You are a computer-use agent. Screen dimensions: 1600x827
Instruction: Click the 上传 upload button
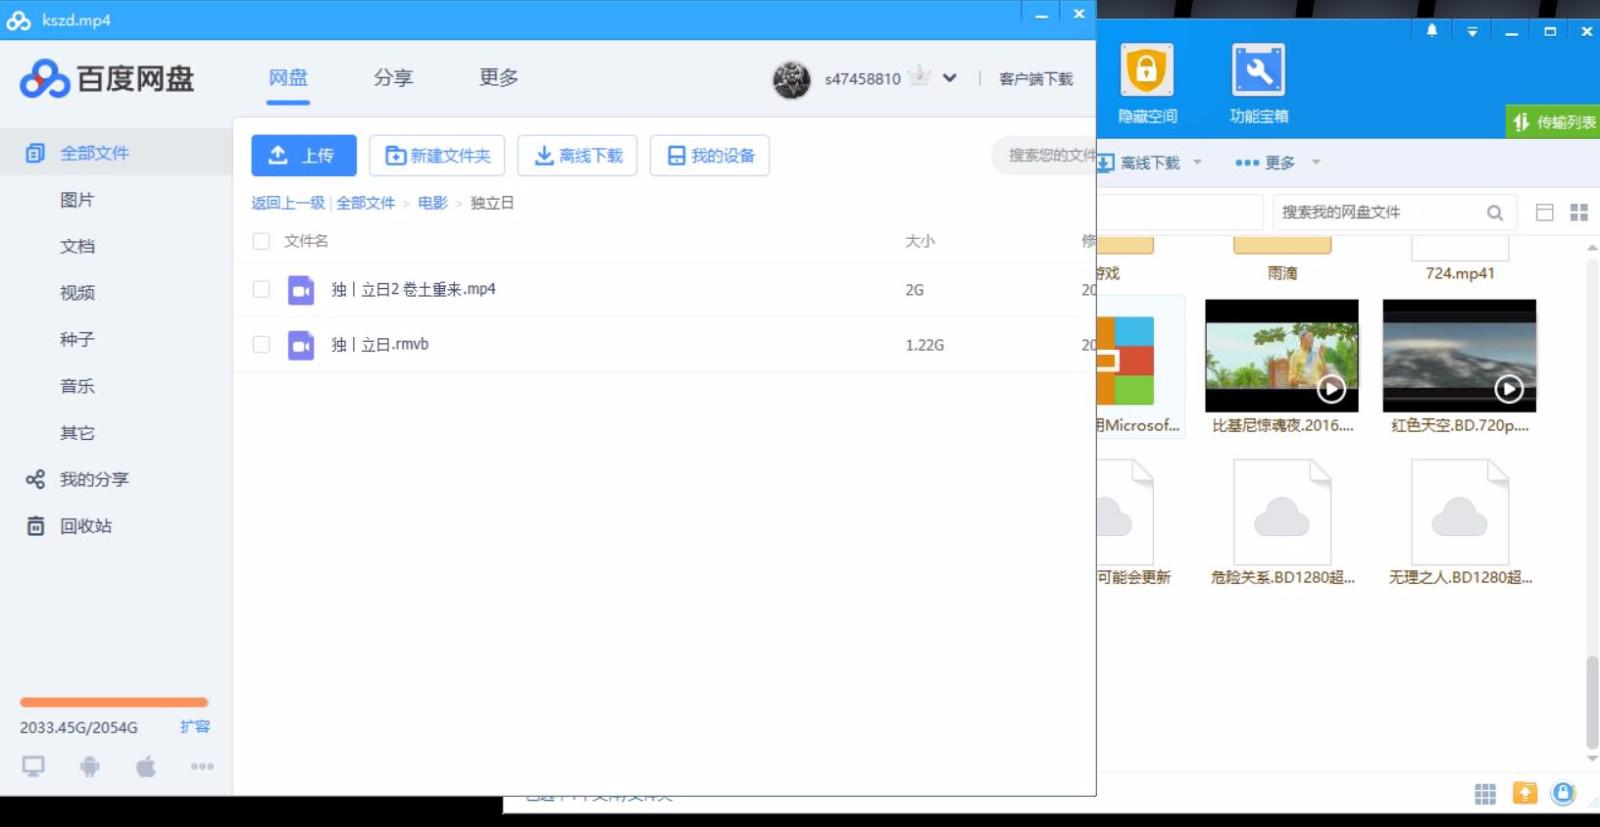304,155
